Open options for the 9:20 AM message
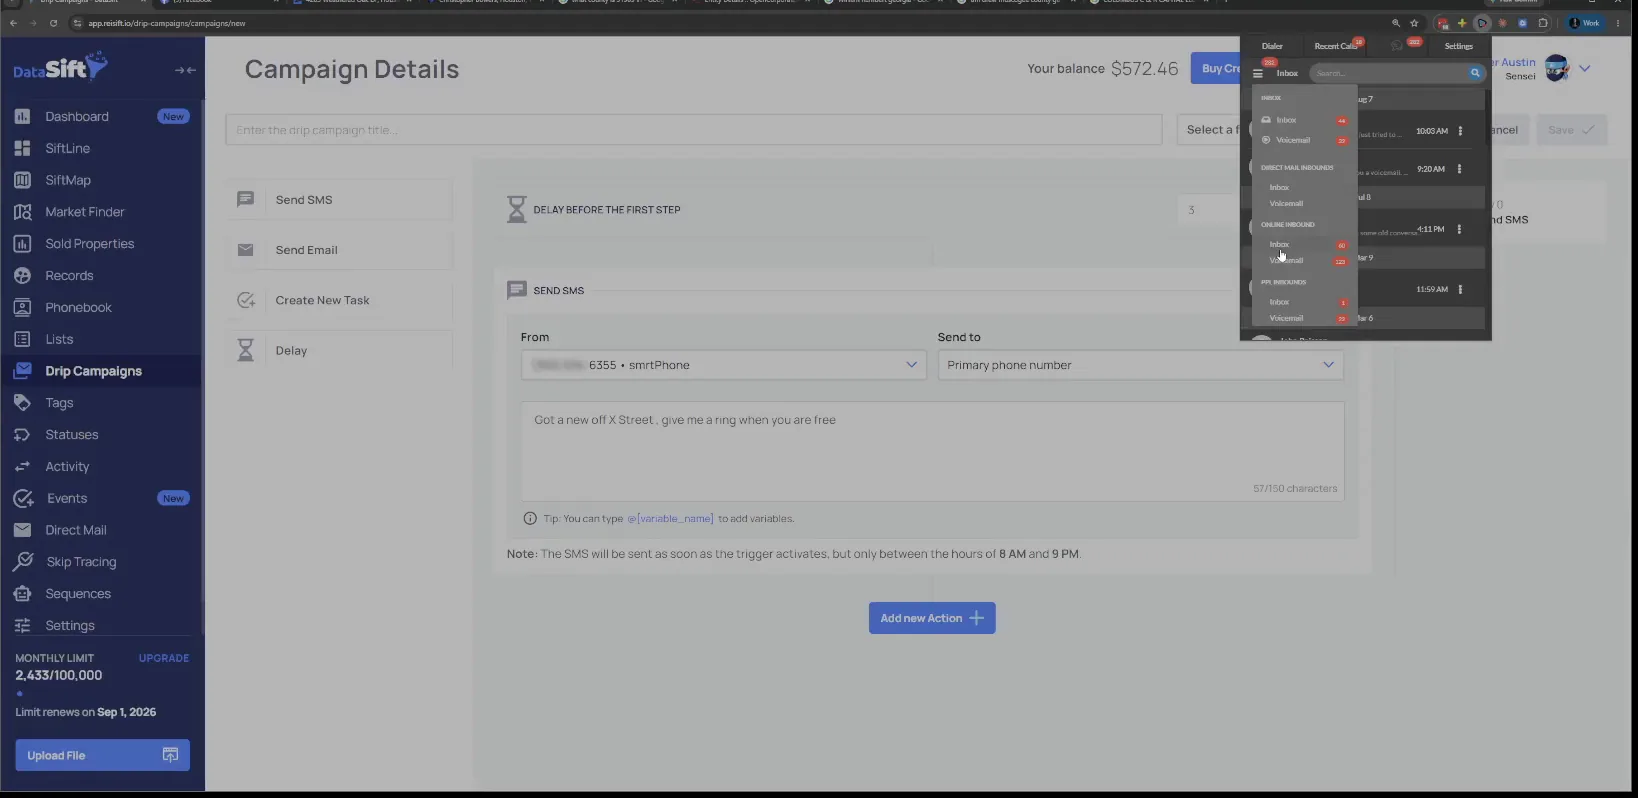This screenshot has height=798, width=1638. coord(1460,169)
